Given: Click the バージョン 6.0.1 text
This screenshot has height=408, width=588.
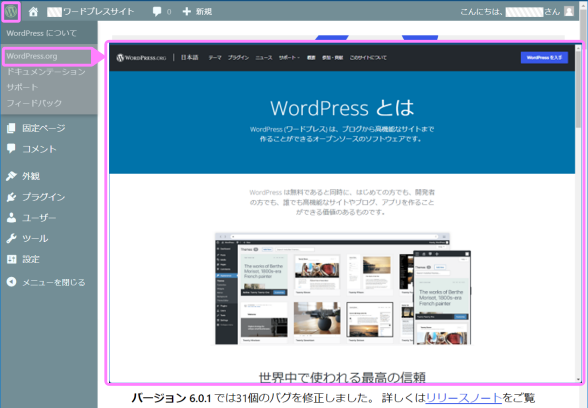Looking at the screenshot, I should click(x=171, y=398).
